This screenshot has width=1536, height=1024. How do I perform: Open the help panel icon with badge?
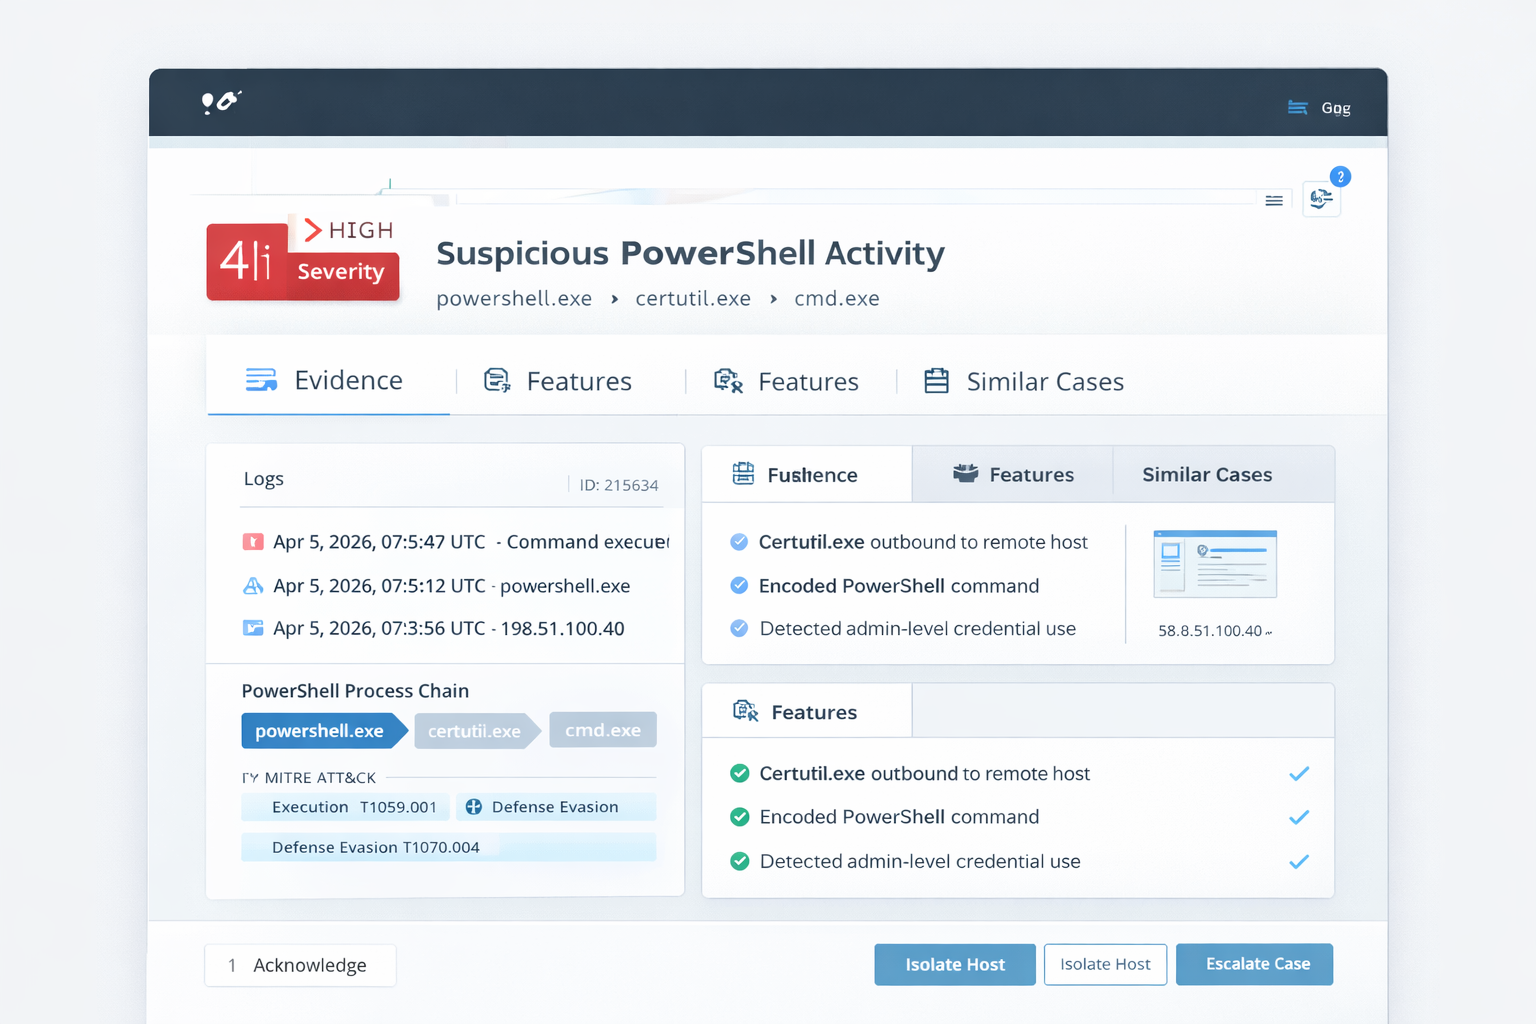click(1321, 198)
